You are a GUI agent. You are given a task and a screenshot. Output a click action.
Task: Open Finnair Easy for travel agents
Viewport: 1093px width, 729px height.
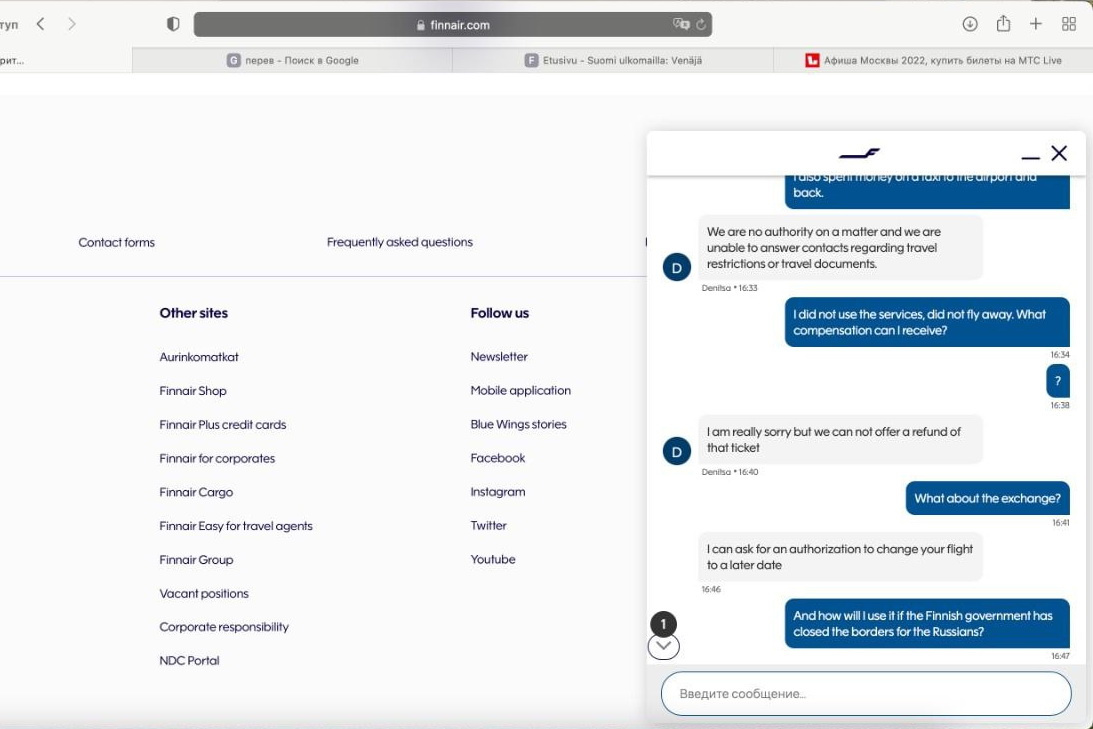tap(236, 526)
